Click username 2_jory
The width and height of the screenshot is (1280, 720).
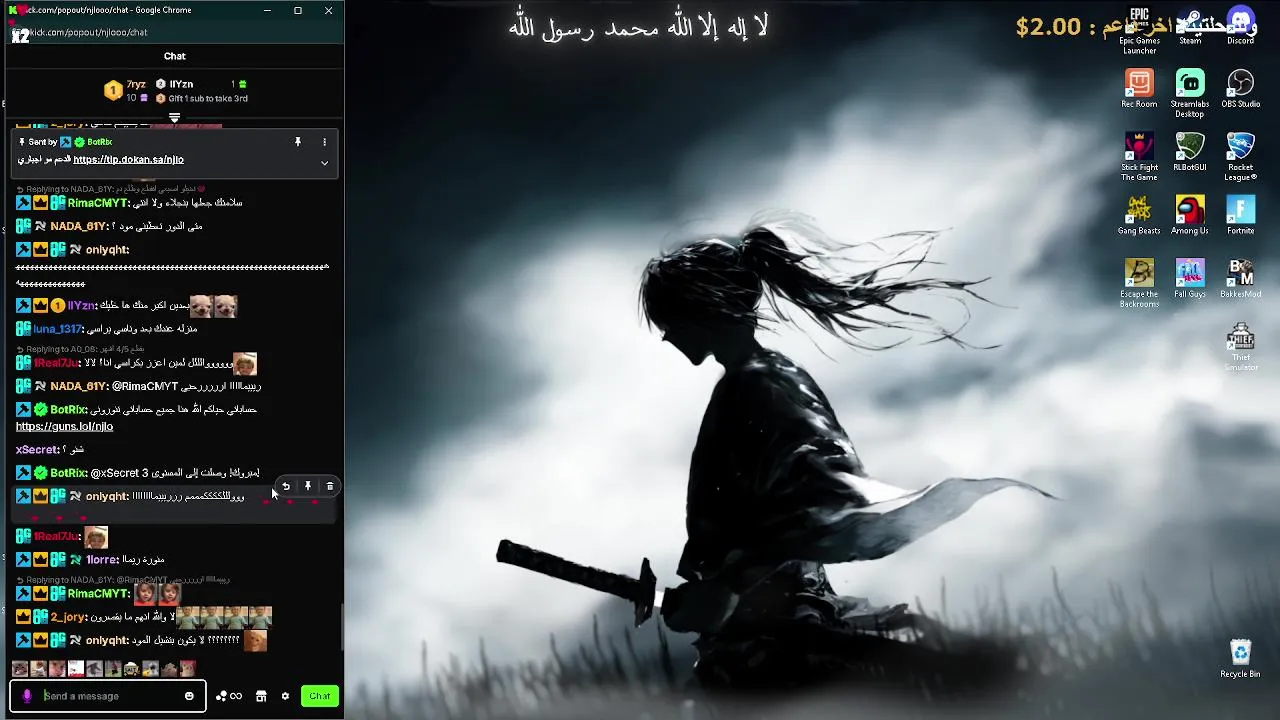pyautogui.click(x=68, y=617)
